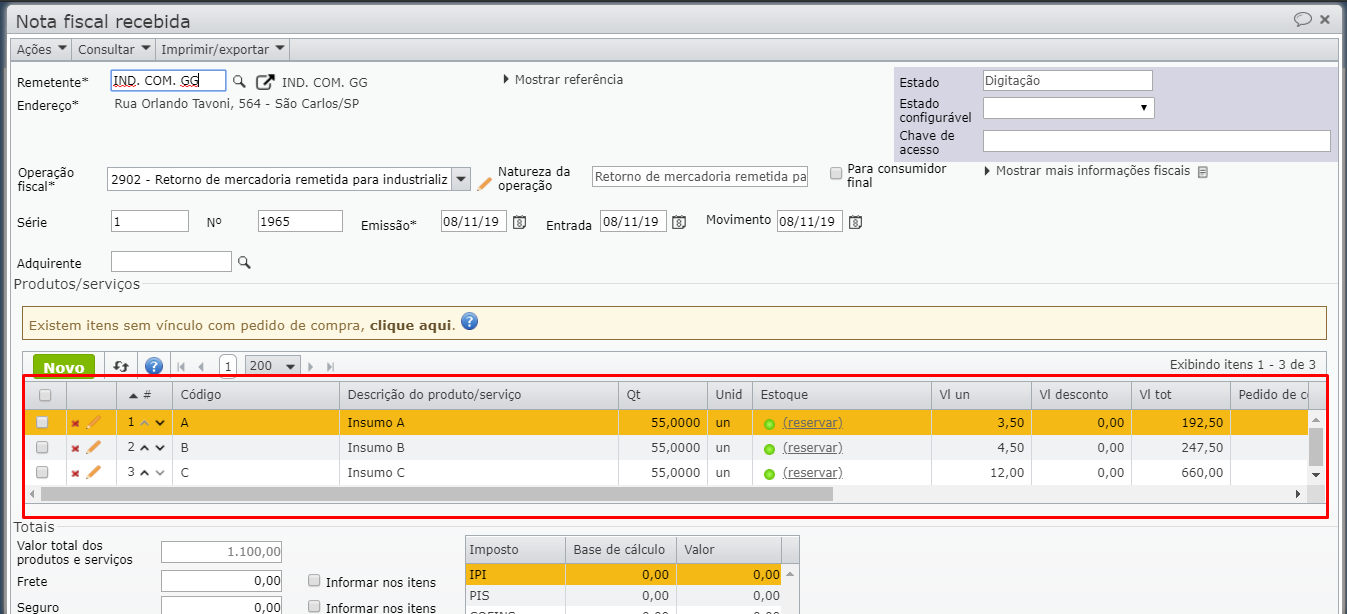The height and width of the screenshot is (614, 1347).
Task: Click the comment bubble icon in title bar
Action: 1302,19
